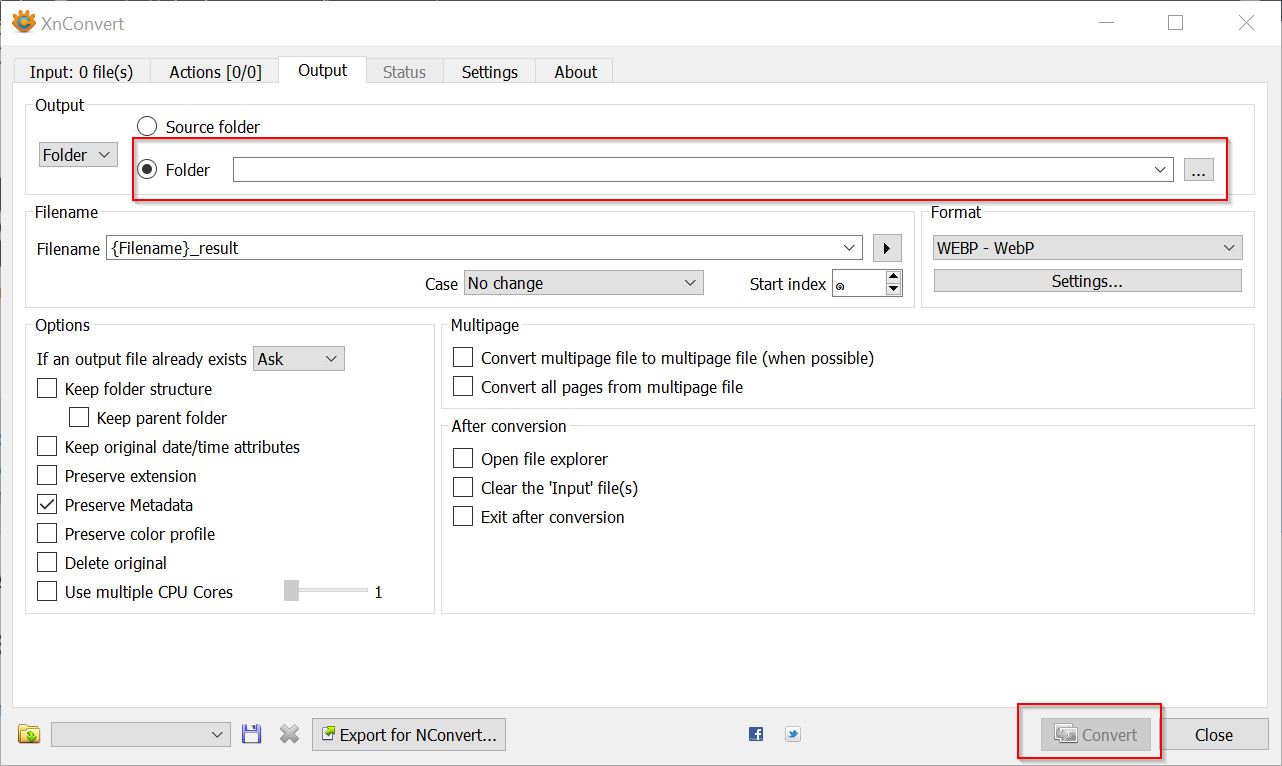Check Clear the 'Input' file(s)
Image resolution: width=1282 pixels, height=766 pixels.
click(463, 488)
